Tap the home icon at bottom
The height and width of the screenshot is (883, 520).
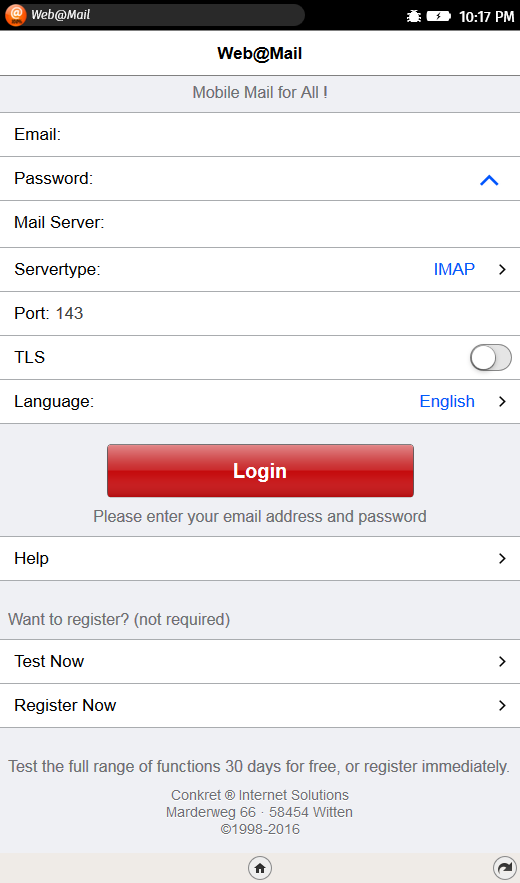[260, 868]
